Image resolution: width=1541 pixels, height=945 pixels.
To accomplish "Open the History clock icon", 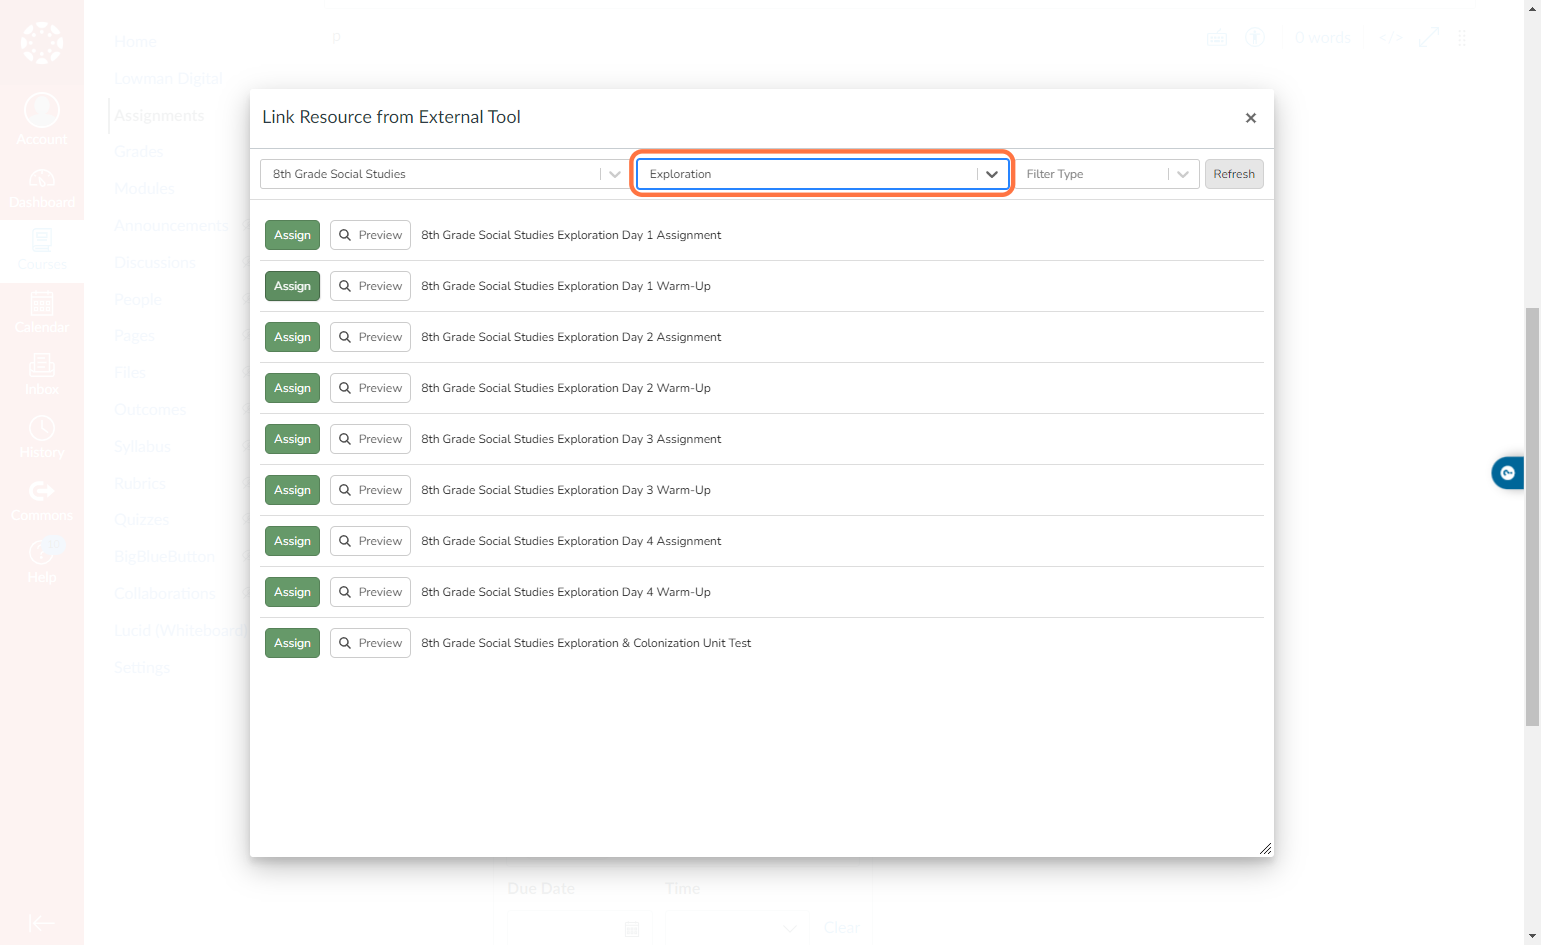I will point(42,428).
